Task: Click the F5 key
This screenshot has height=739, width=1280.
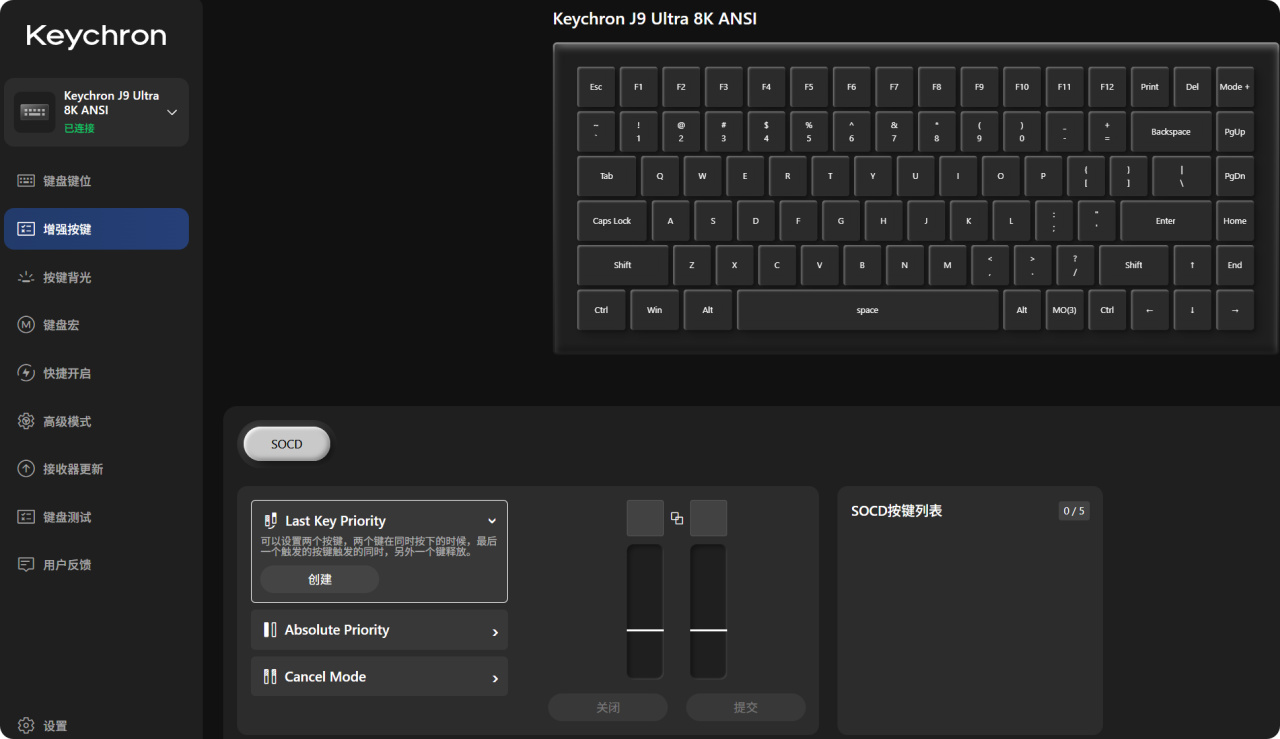Action: click(809, 87)
